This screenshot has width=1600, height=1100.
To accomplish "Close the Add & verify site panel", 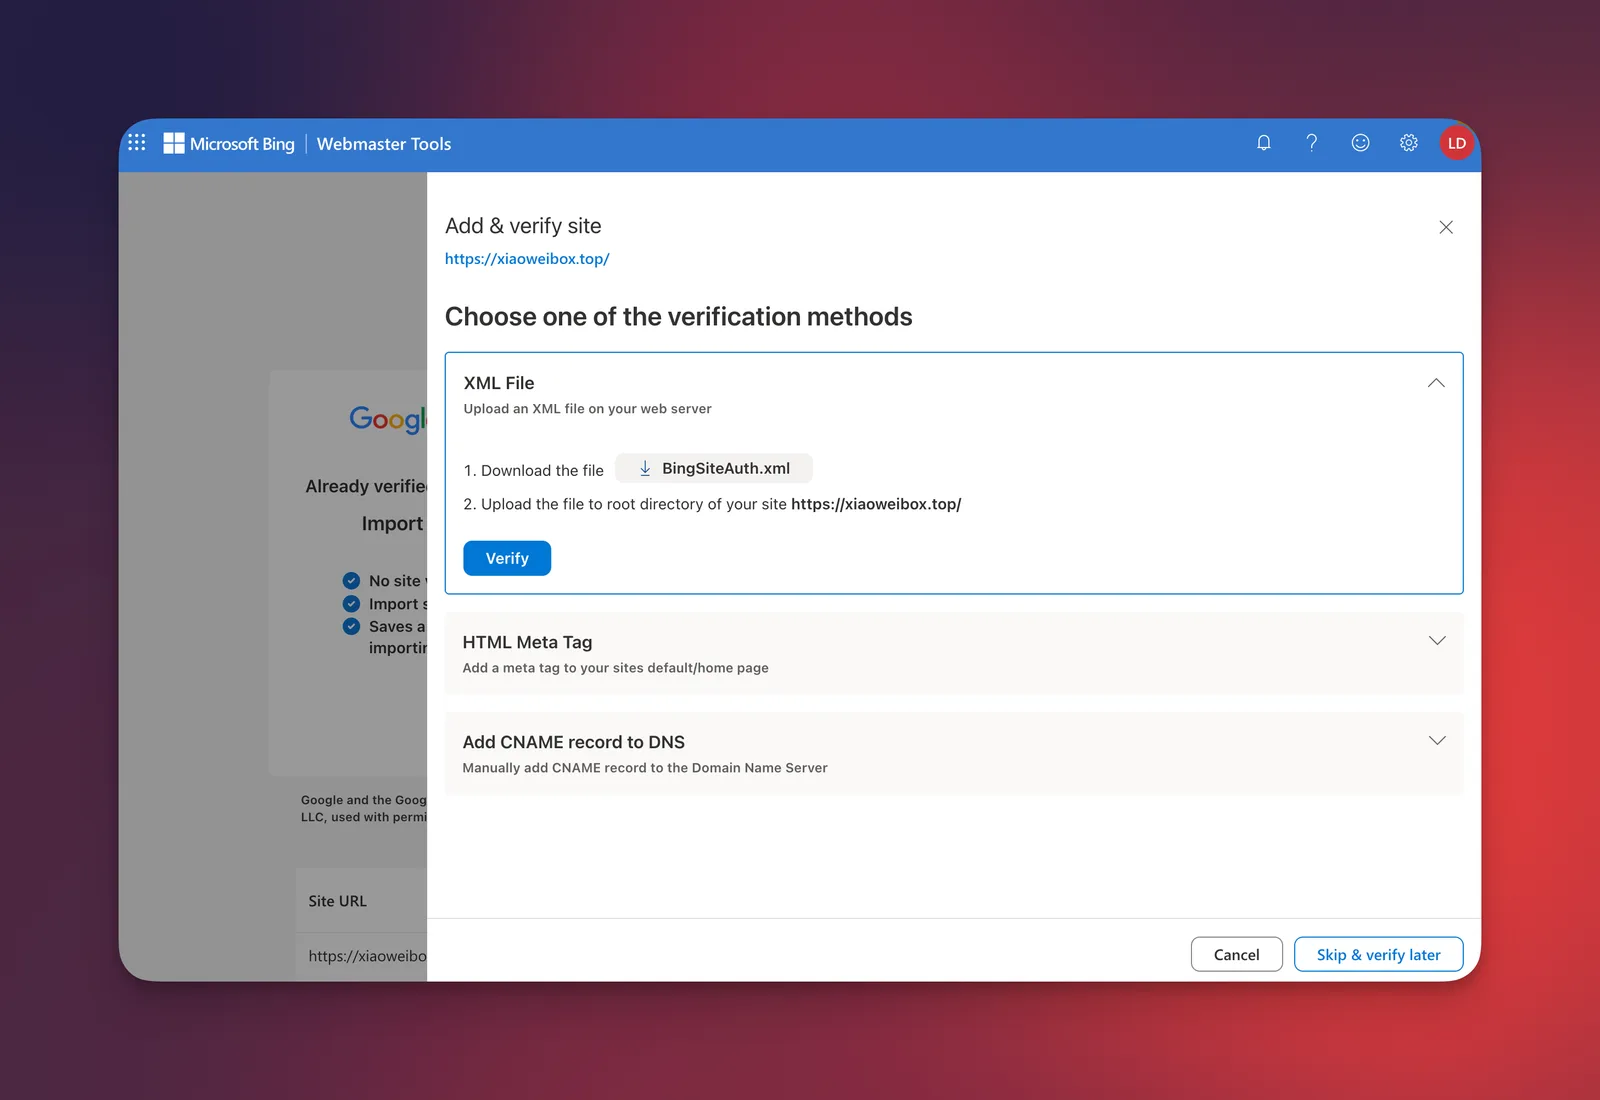I will 1446,227.
